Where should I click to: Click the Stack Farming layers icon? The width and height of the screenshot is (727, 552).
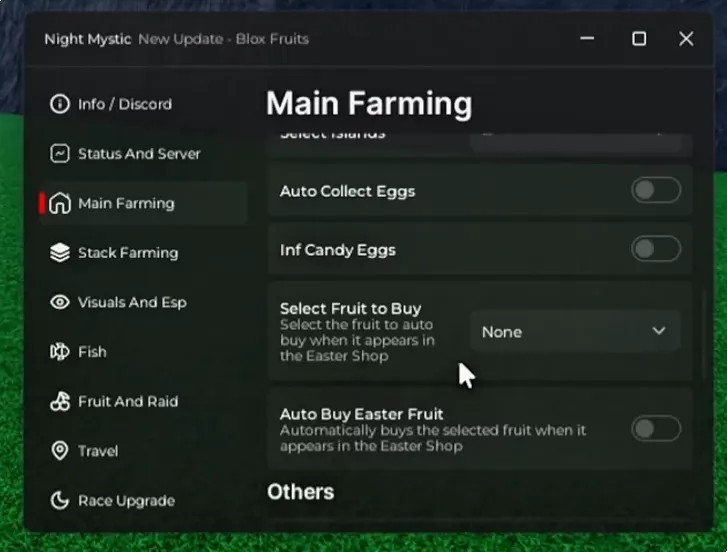60,253
